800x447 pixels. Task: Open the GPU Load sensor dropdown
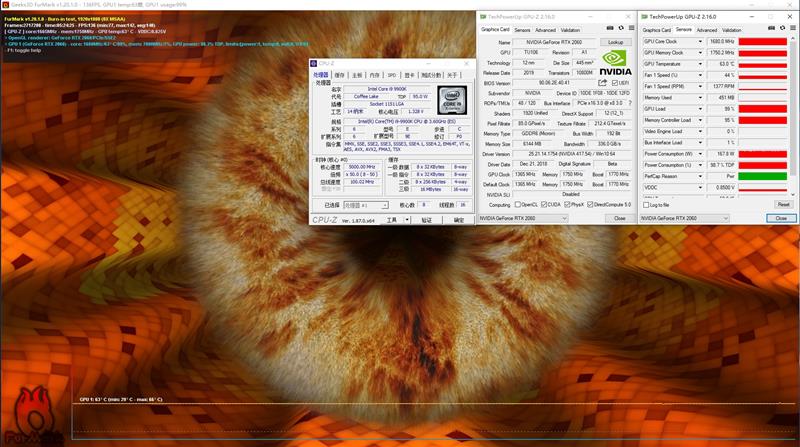700,109
